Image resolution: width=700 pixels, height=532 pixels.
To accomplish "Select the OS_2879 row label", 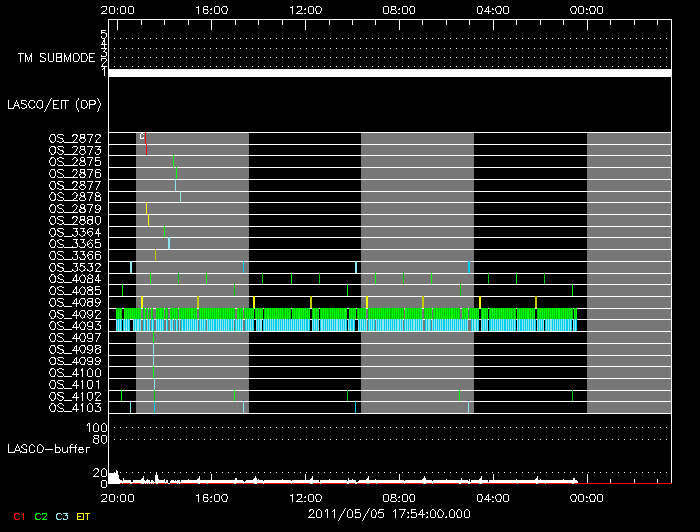I will coord(75,208).
